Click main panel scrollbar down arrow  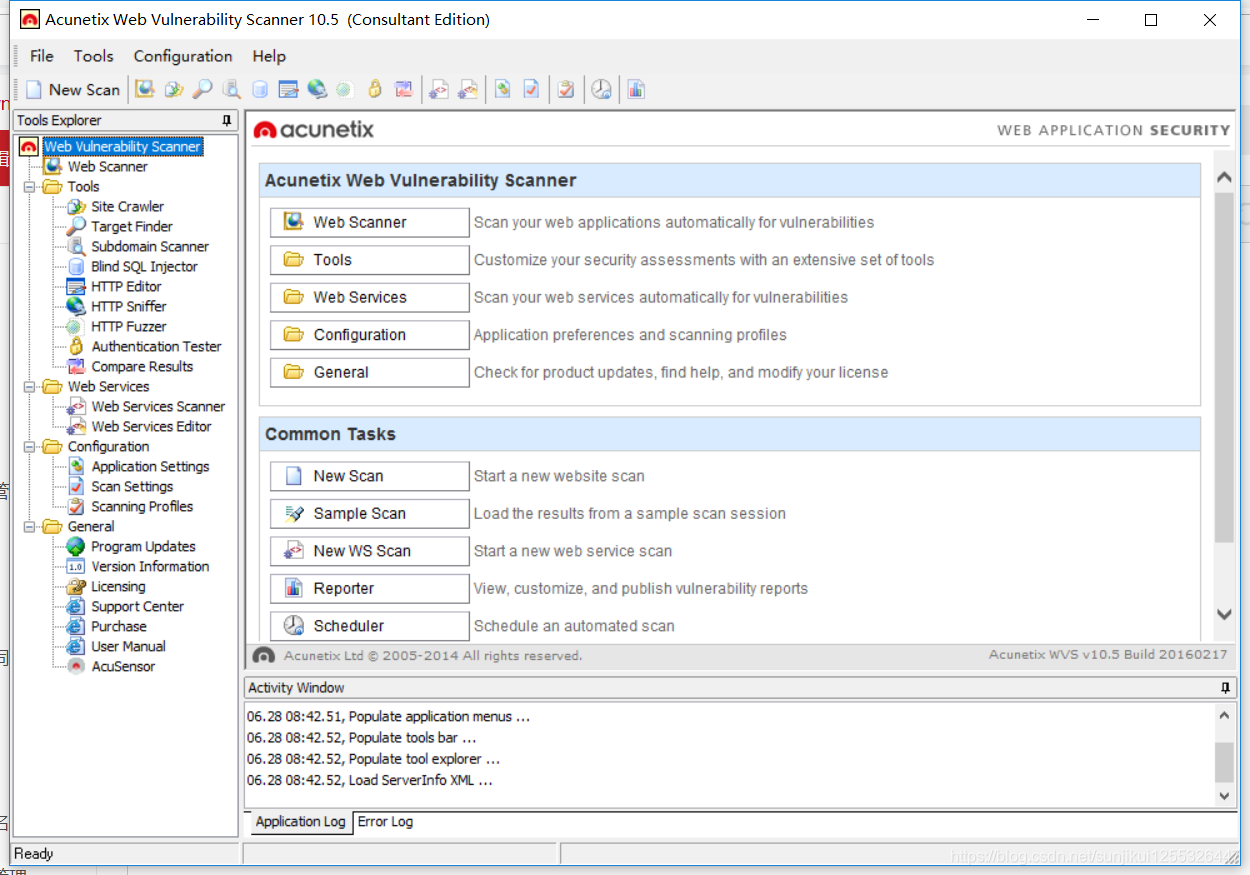tap(1224, 614)
